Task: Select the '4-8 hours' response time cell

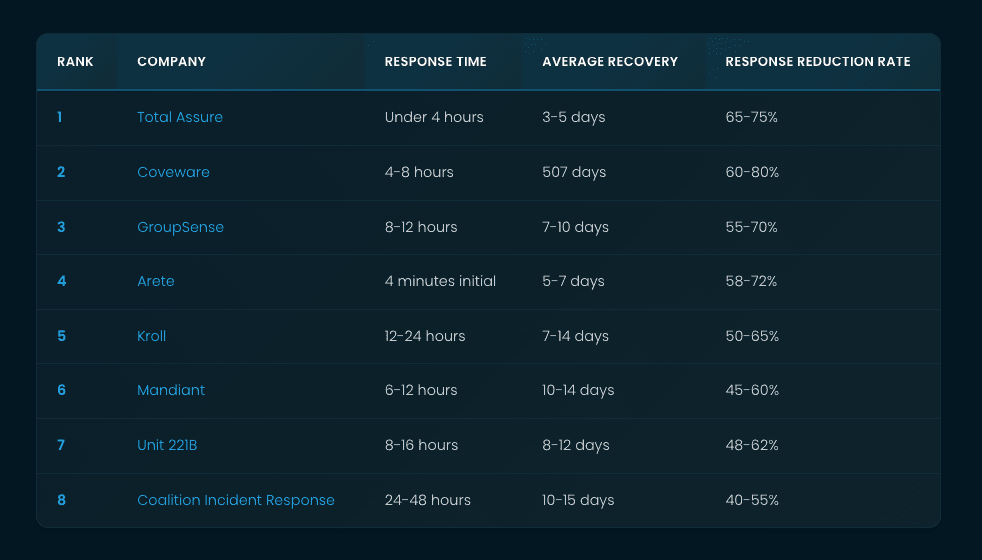Action: [x=419, y=172]
